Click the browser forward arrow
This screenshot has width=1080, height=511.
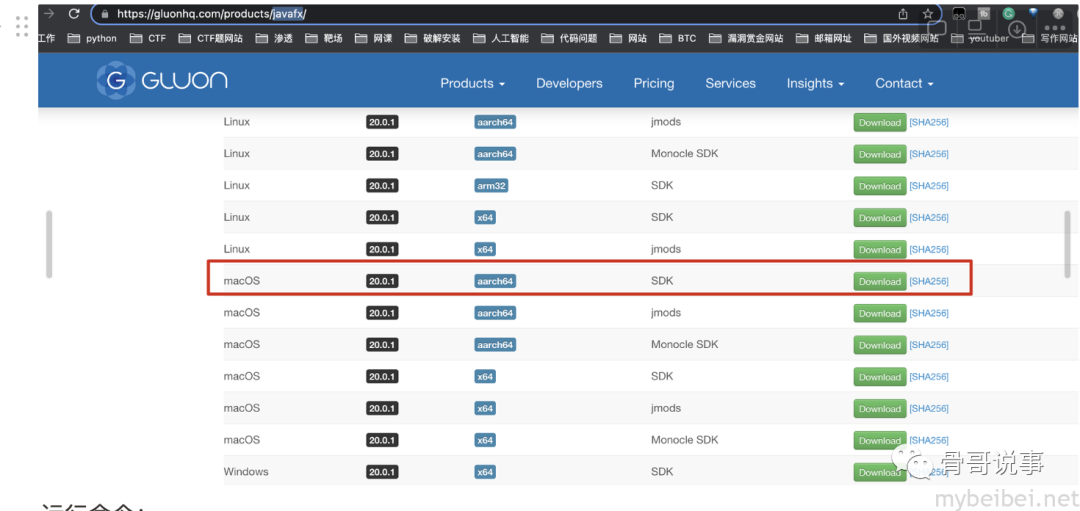49,13
